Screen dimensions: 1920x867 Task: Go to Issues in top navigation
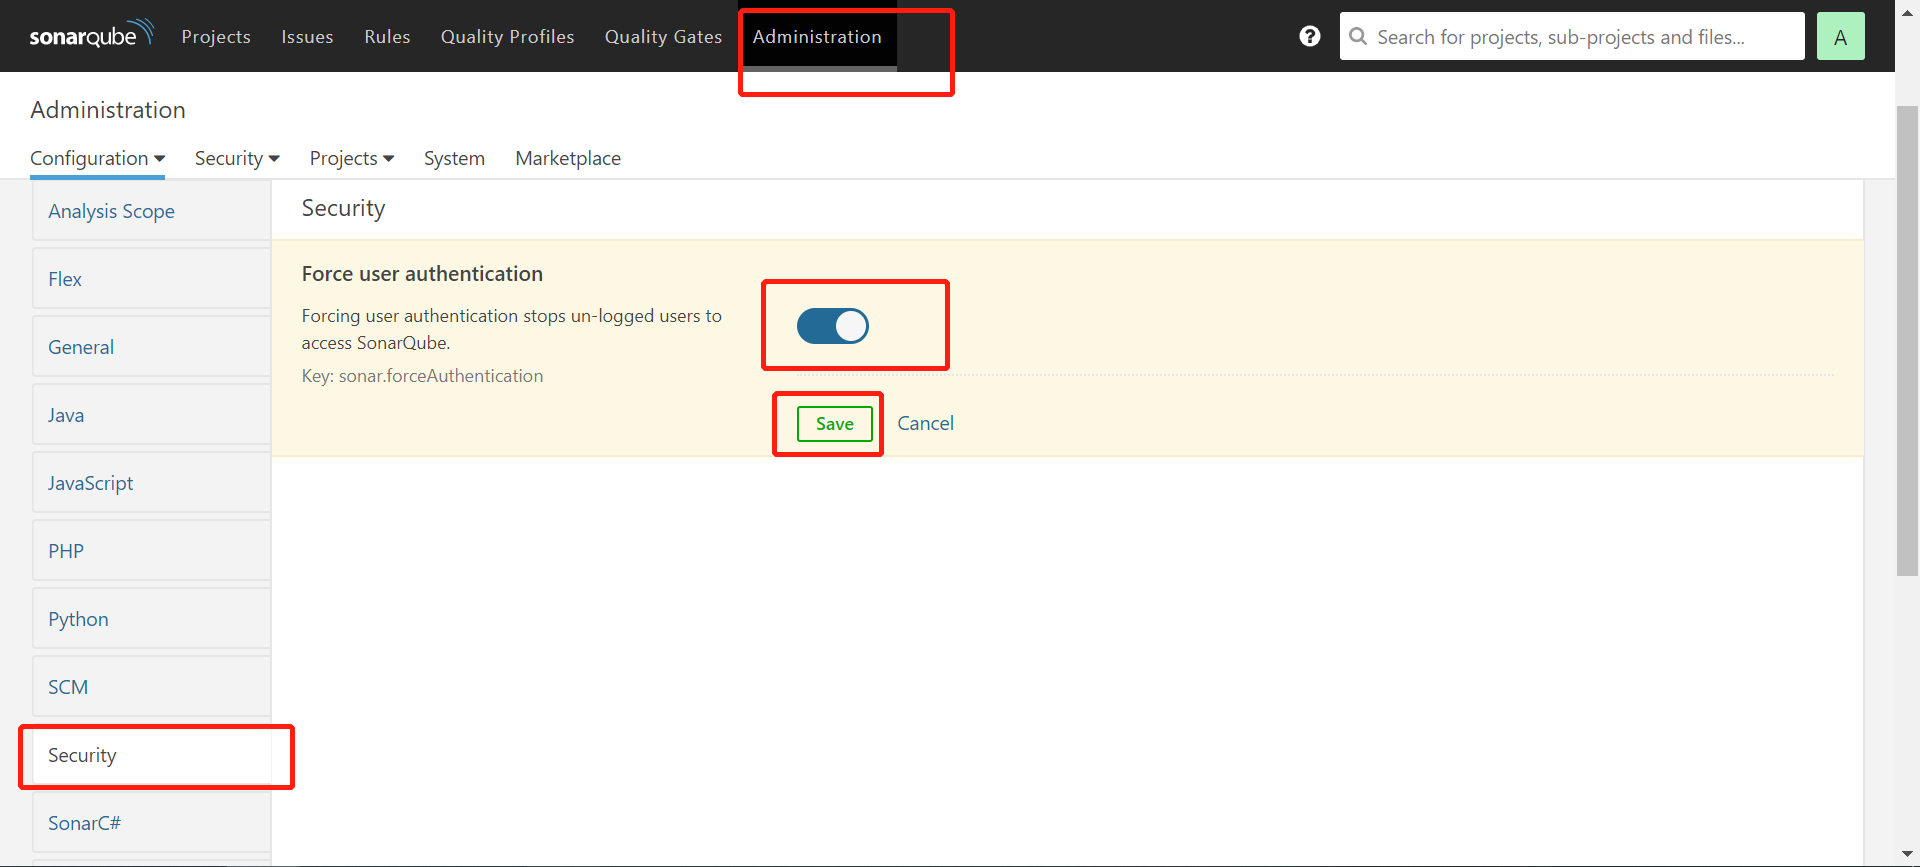[307, 36]
